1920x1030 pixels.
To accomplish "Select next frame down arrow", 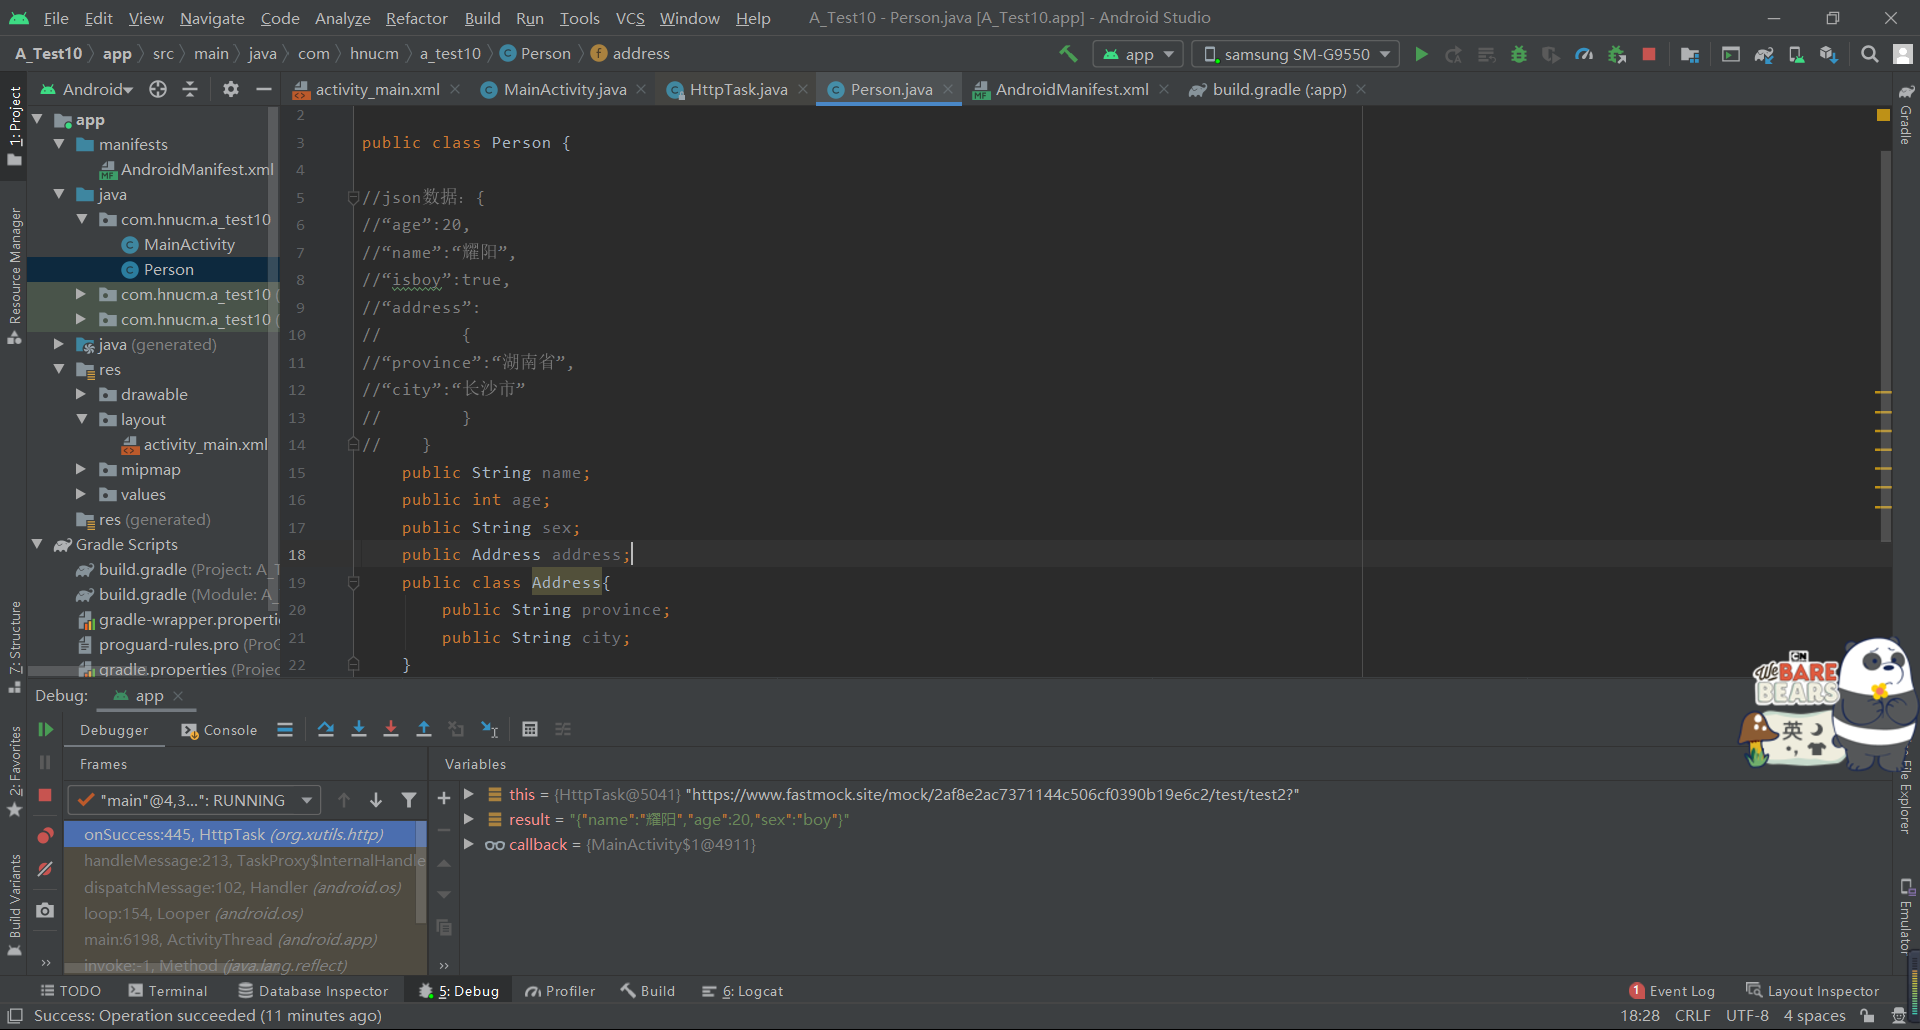I will click(376, 799).
